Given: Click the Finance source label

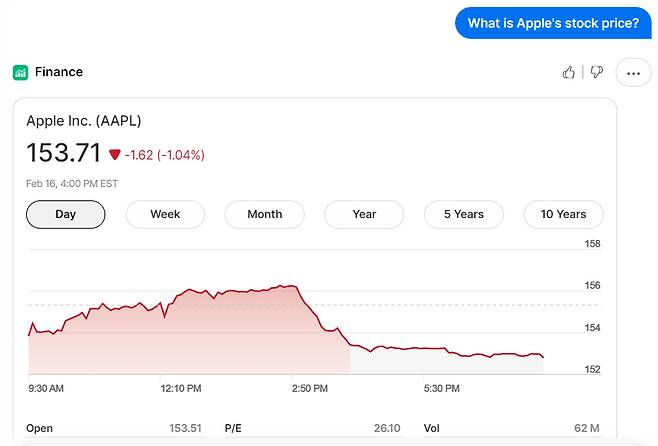Looking at the screenshot, I should tap(59, 72).
